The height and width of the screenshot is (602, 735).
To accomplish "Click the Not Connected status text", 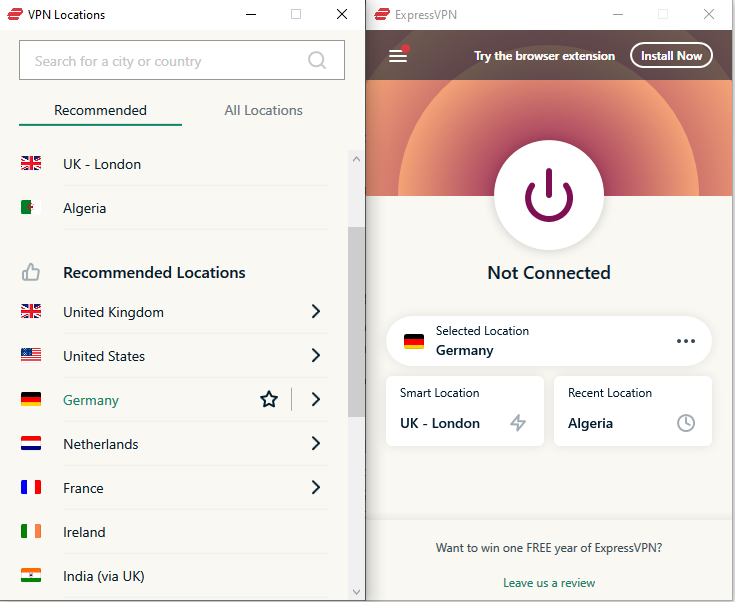I will coord(549,273).
